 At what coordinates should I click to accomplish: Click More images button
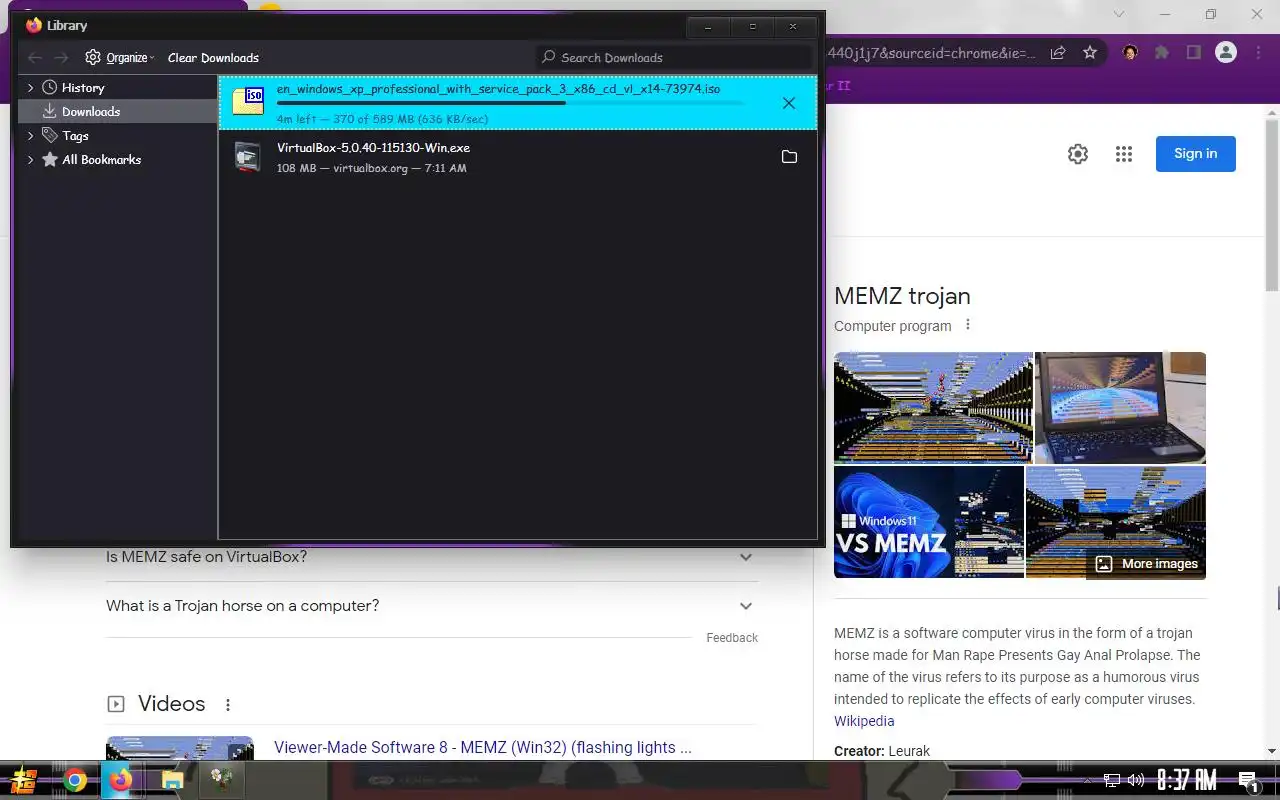[x=1146, y=564]
